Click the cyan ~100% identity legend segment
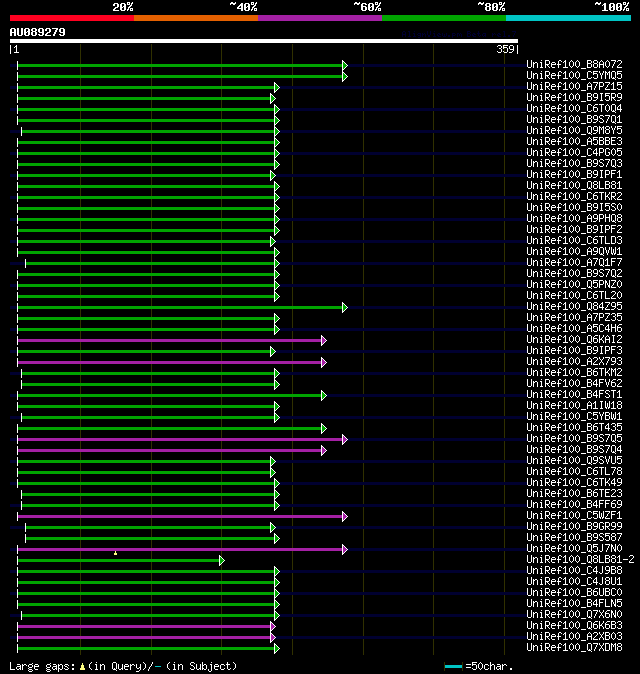The width and height of the screenshot is (640, 674). (x=568, y=18)
